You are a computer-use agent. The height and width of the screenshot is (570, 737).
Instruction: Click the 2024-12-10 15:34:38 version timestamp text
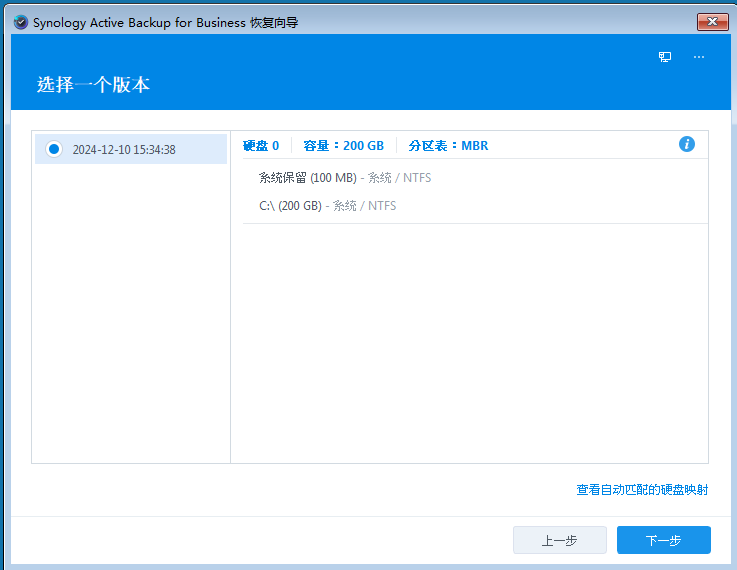[124, 150]
